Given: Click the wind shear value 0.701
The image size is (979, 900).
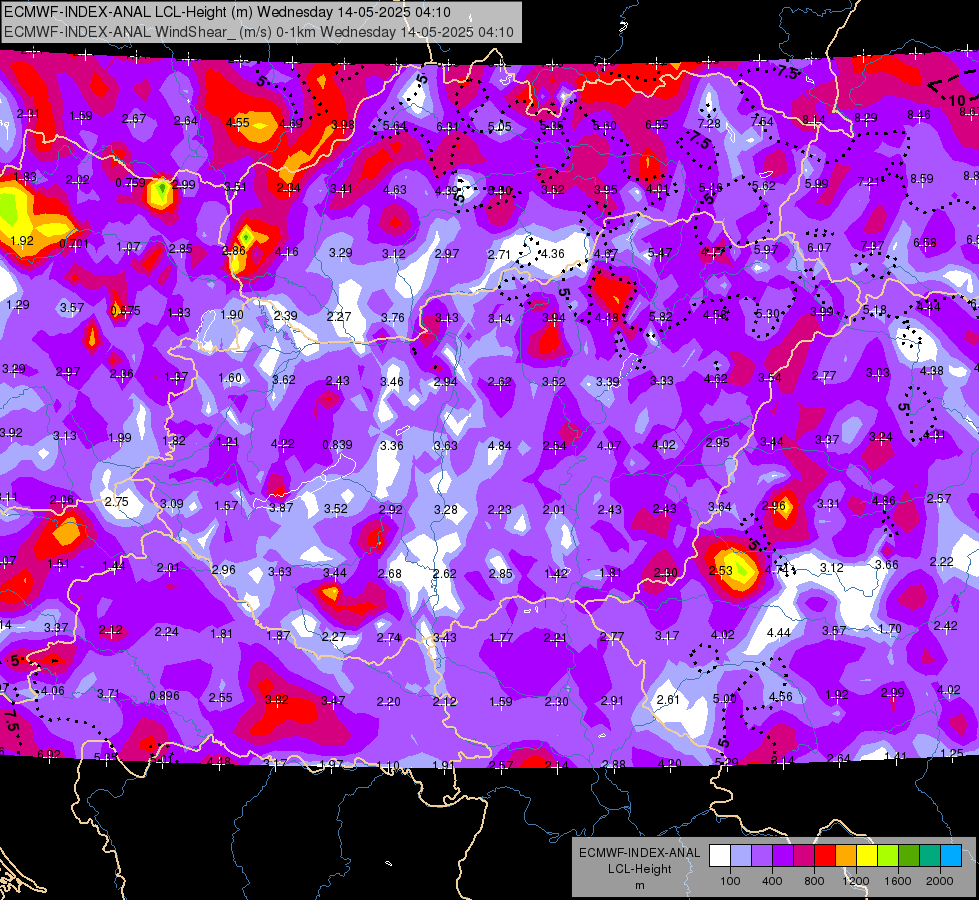Looking at the screenshot, I should click(x=74, y=244).
